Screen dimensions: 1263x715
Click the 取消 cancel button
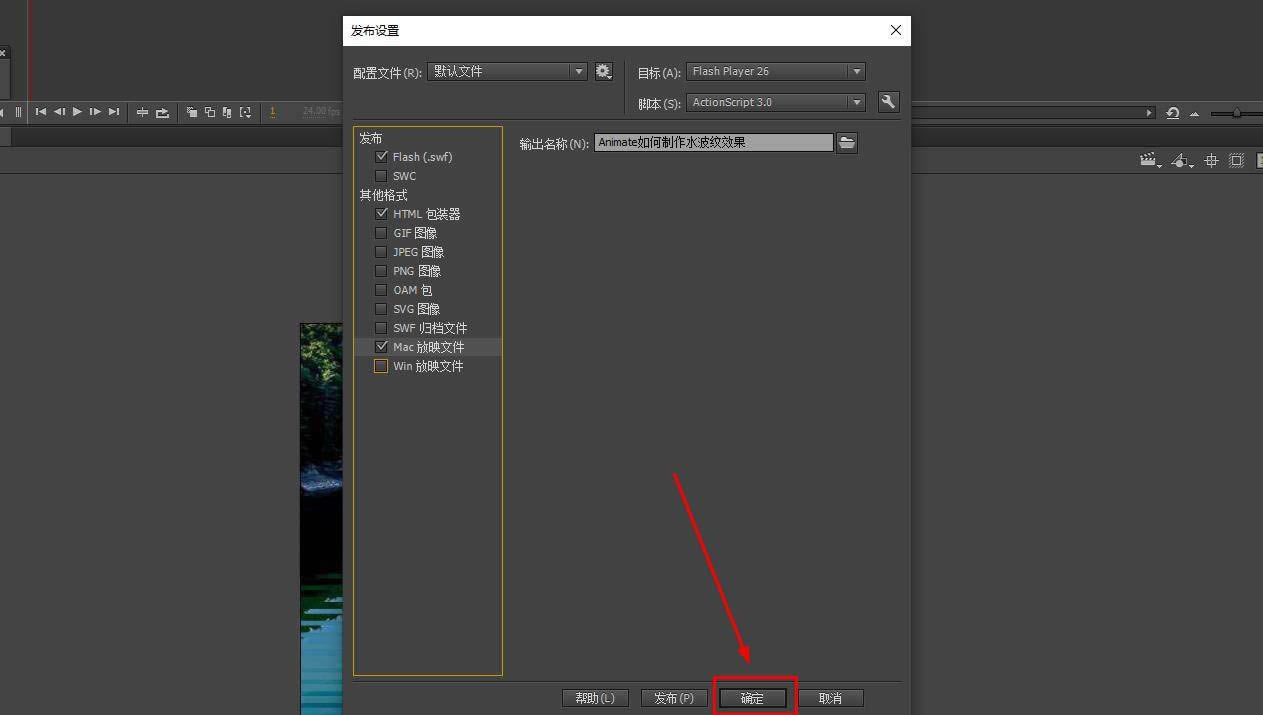click(831, 698)
